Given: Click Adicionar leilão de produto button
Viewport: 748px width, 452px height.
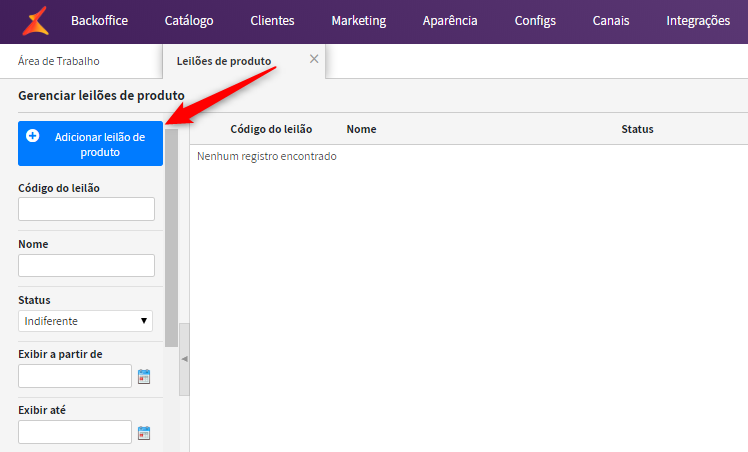Looking at the screenshot, I should tap(90, 144).
